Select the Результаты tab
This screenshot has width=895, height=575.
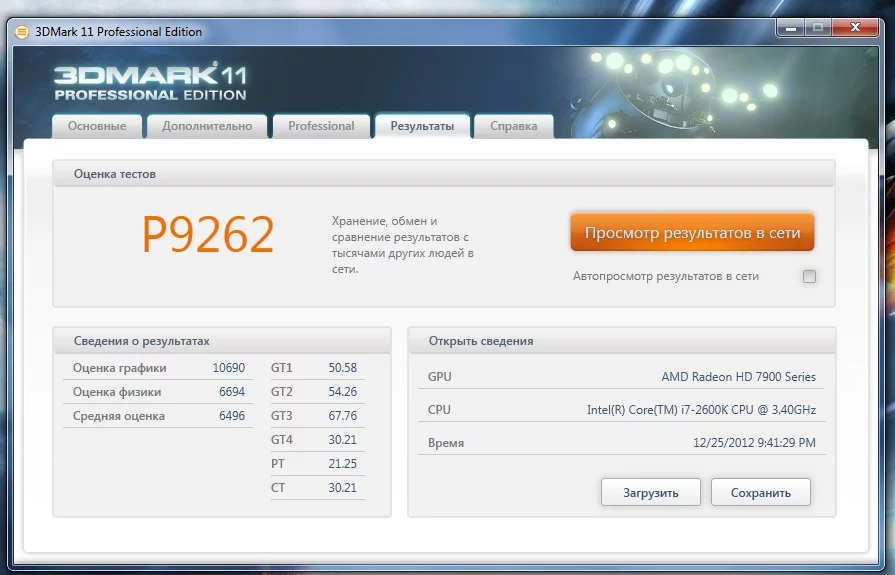[x=422, y=126]
